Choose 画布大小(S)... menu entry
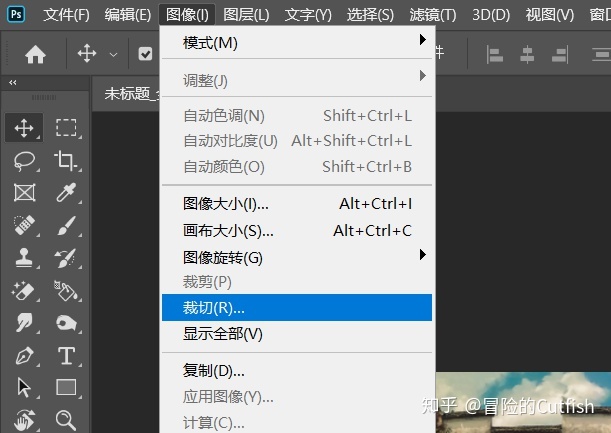 [297, 231]
